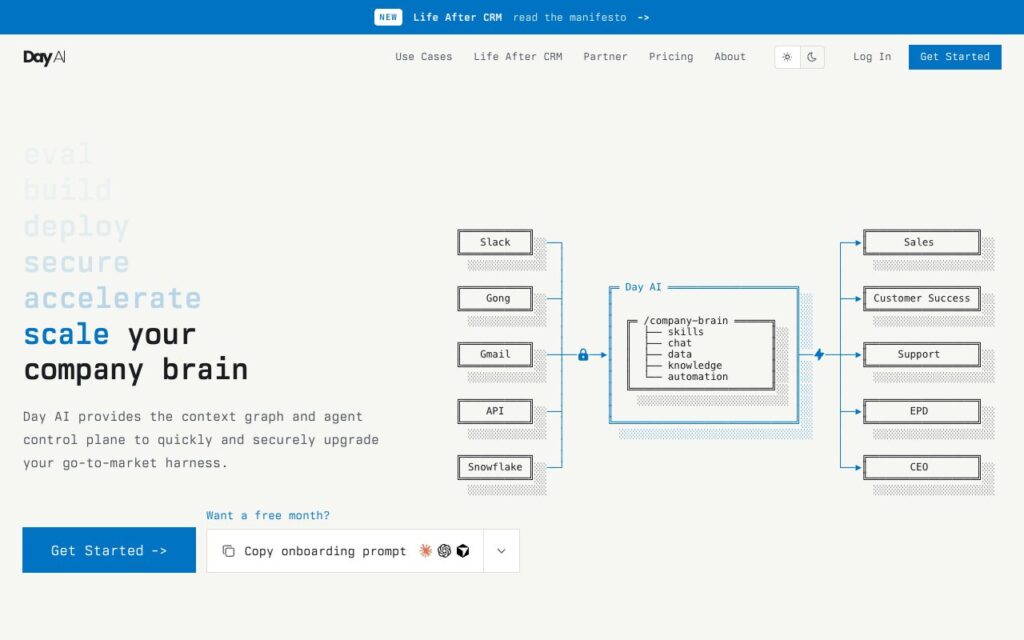Image resolution: width=1024 pixels, height=640 pixels.
Task: Click '/company-brain' folder label
Action: point(686,321)
